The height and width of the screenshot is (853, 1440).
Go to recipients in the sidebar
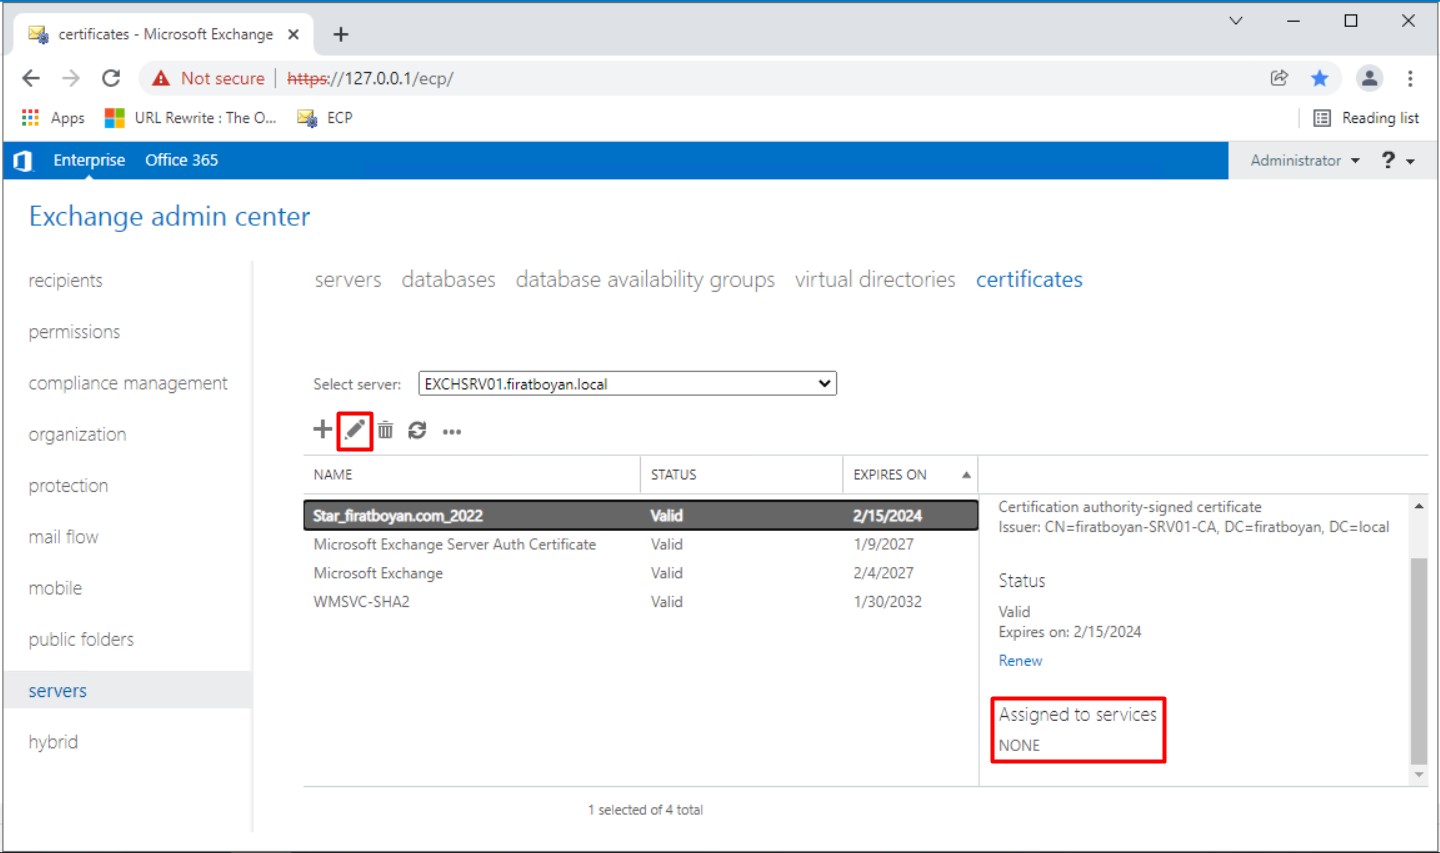(x=65, y=281)
